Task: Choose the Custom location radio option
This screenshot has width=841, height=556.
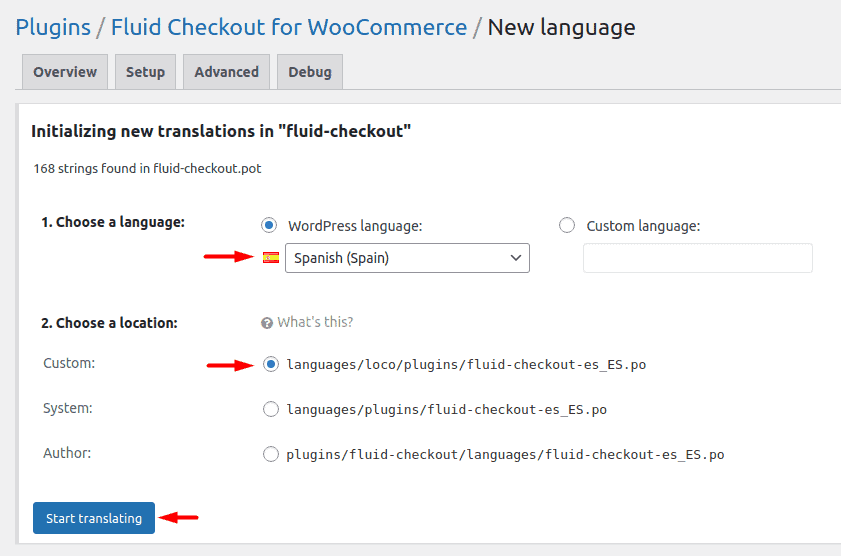Action: click(271, 365)
